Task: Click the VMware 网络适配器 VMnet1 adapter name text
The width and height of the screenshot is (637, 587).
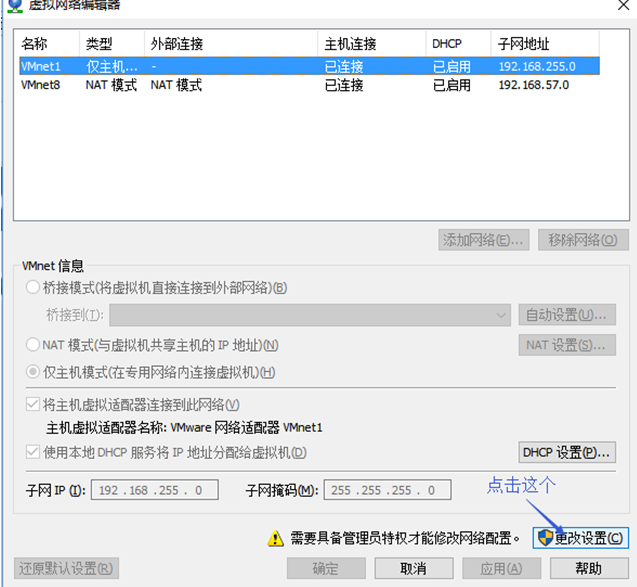Action: point(246,427)
